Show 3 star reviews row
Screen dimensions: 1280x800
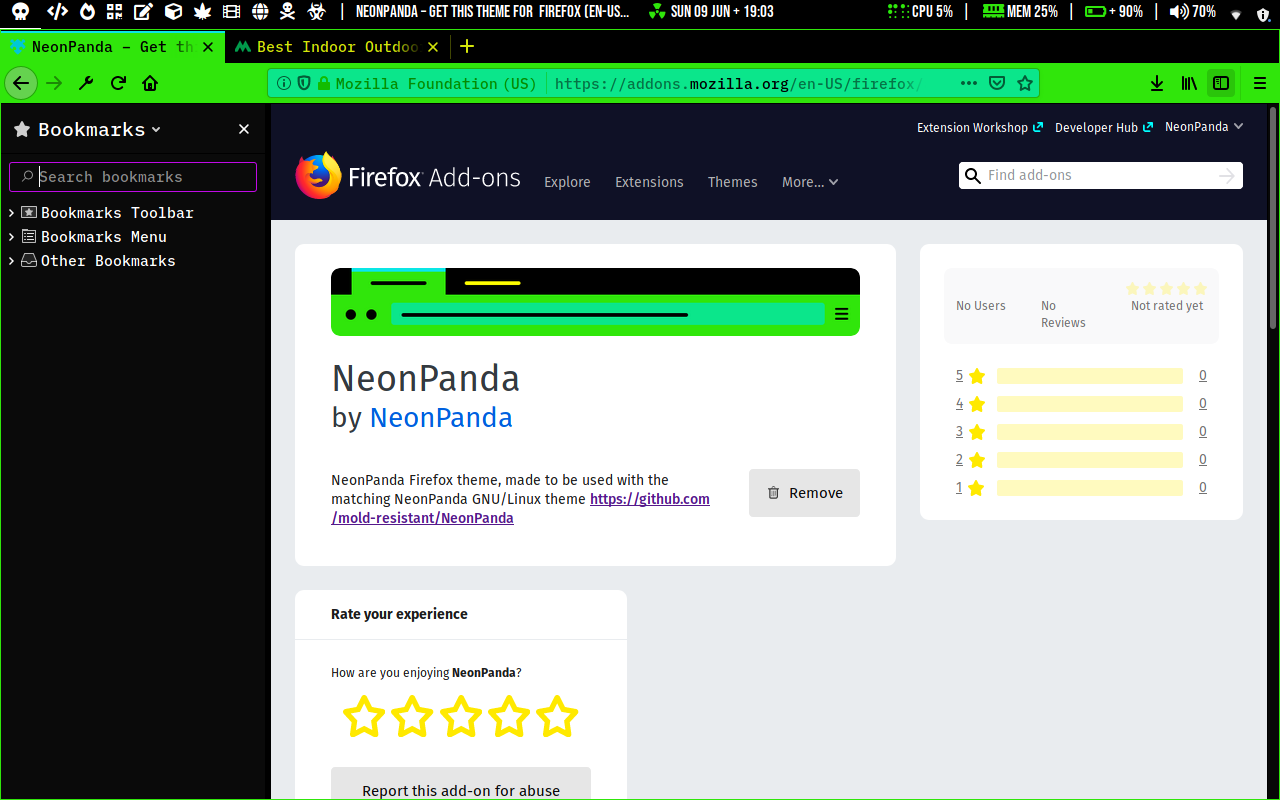[x=1081, y=432]
